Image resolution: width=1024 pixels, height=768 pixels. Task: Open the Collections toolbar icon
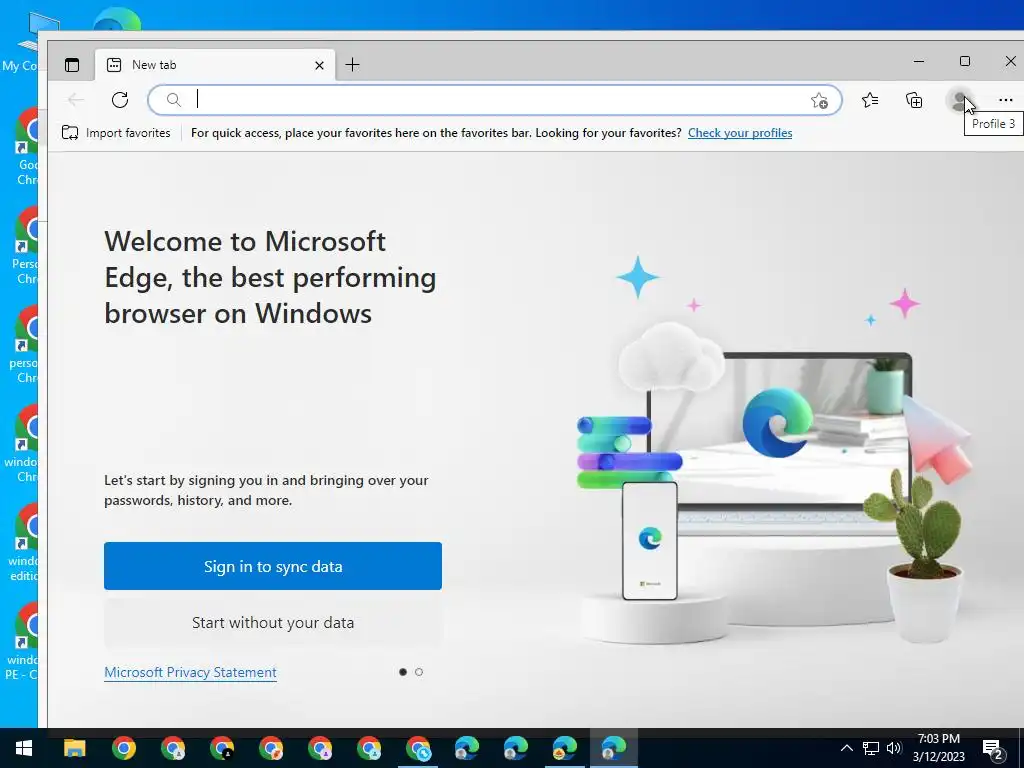tap(914, 100)
